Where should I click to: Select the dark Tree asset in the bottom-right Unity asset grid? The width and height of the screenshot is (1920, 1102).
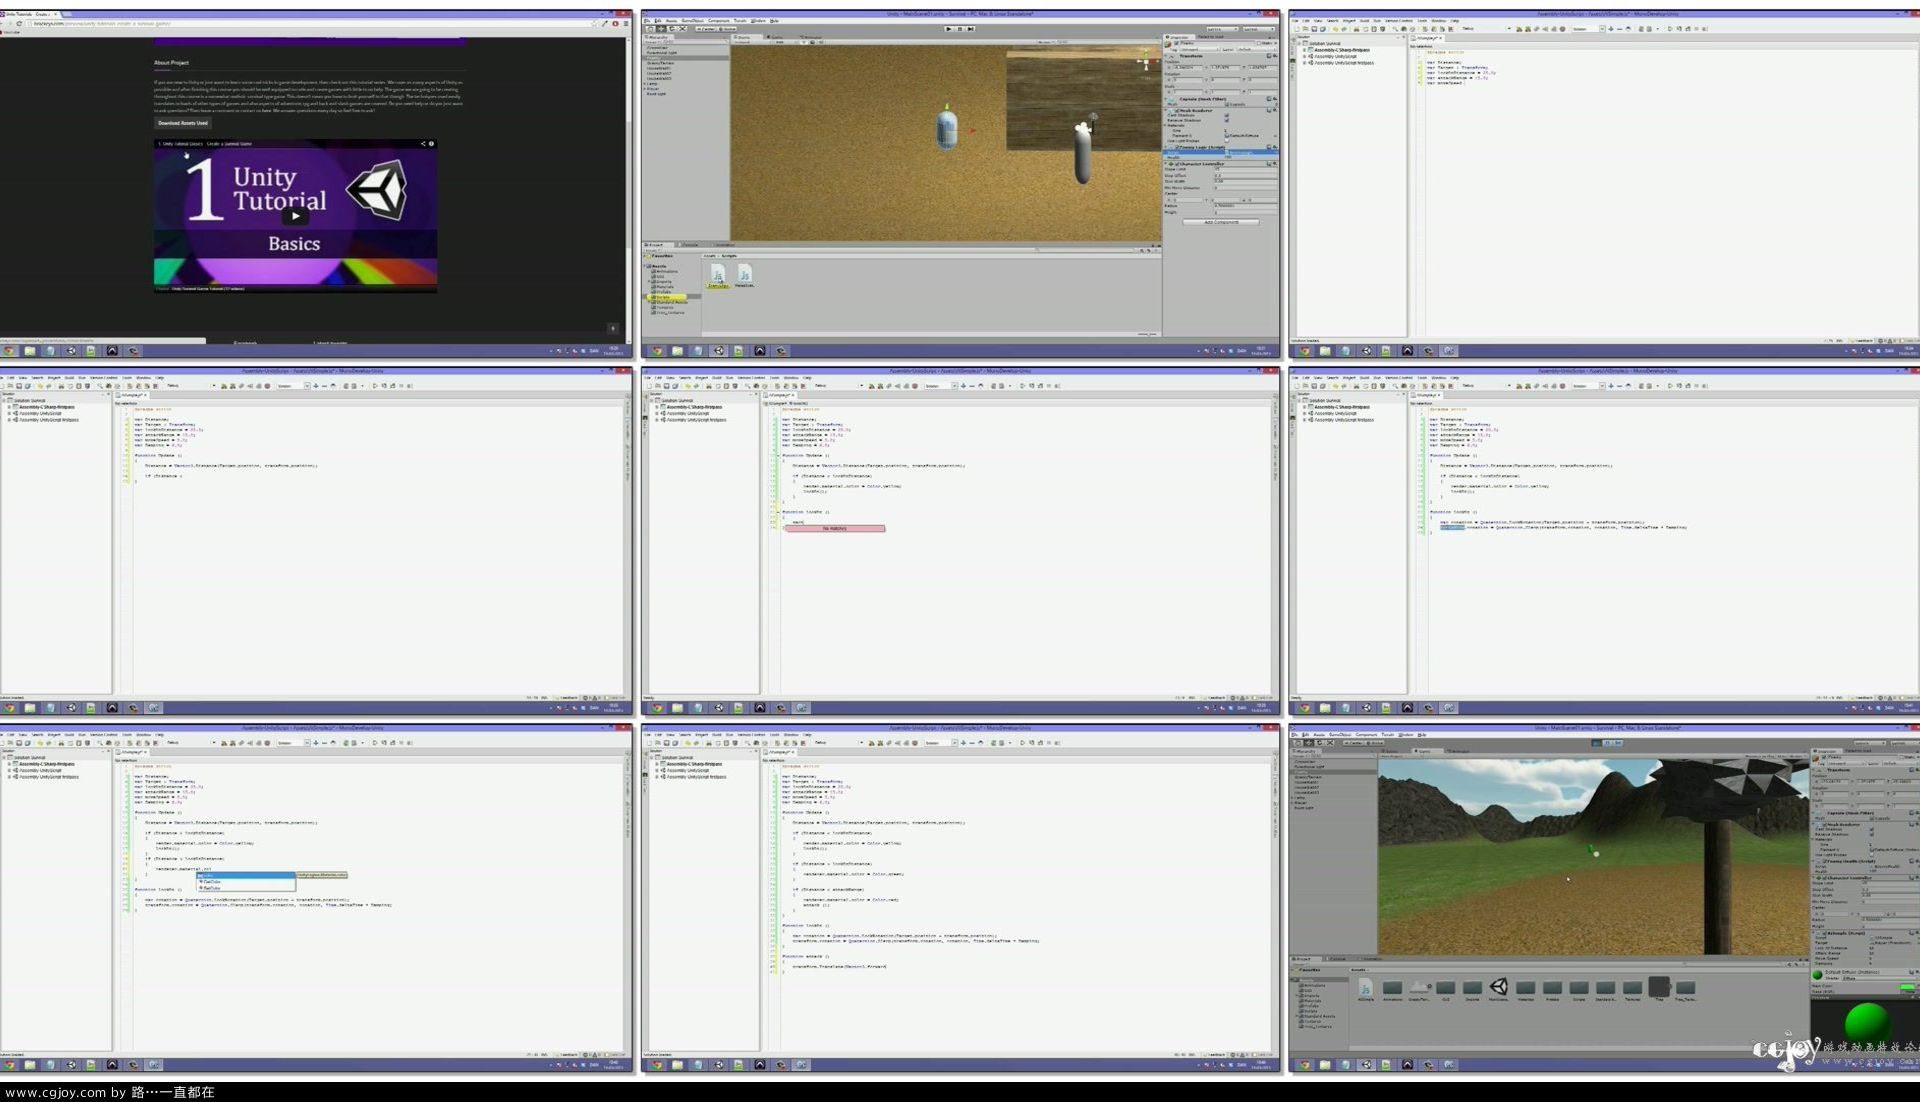tap(1659, 988)
